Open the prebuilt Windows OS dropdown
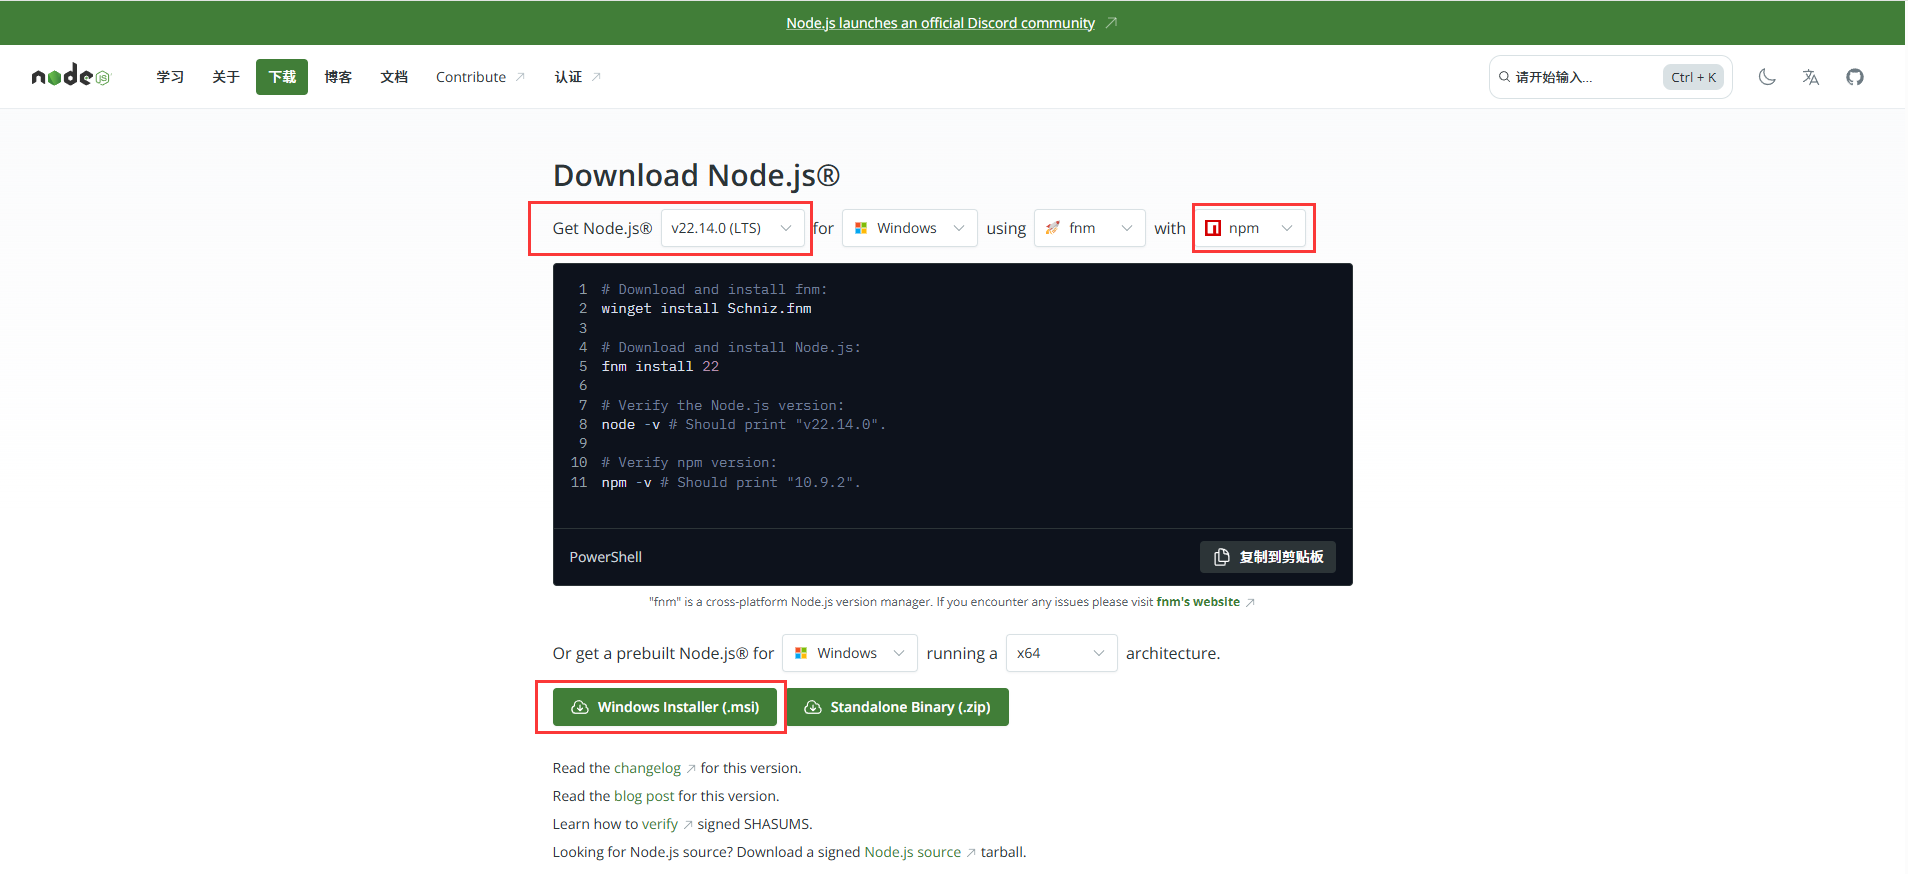This screenshot has width=1908, height=874. pyautogui.click(x=849, y=653)
